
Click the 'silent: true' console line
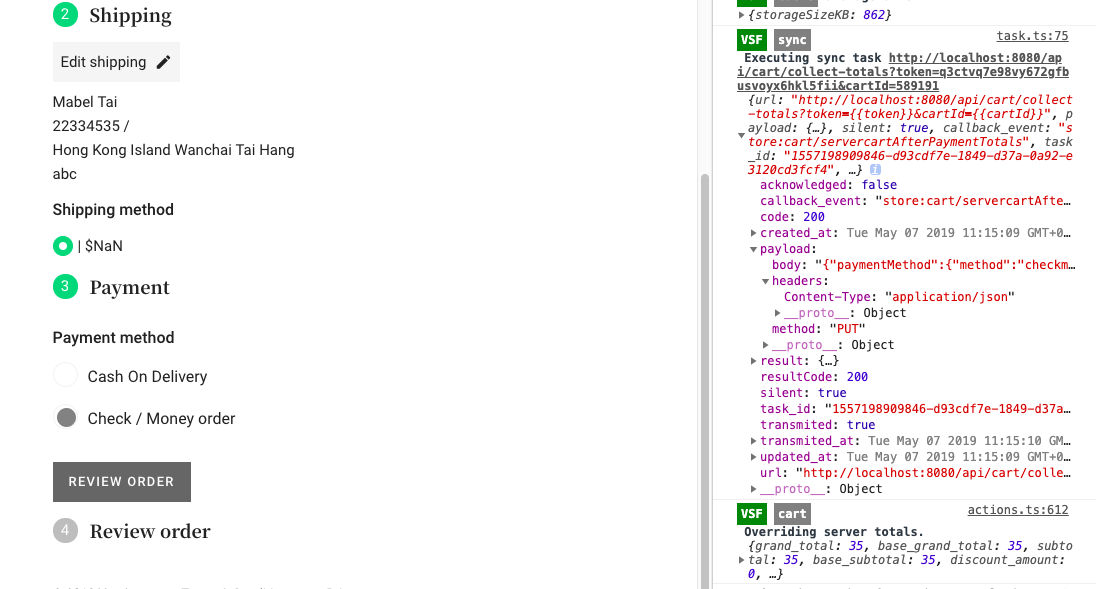point(803,393)
